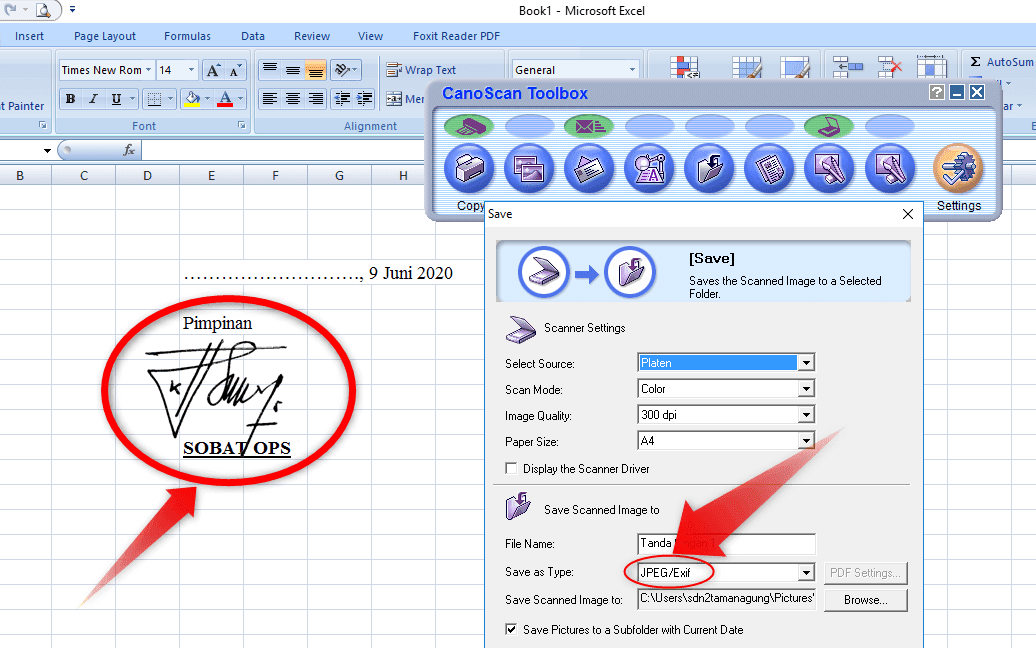Screen dimensions: 1036x648
Task: Click the Save Scanned Image to path field
Action: click(726, 599)
